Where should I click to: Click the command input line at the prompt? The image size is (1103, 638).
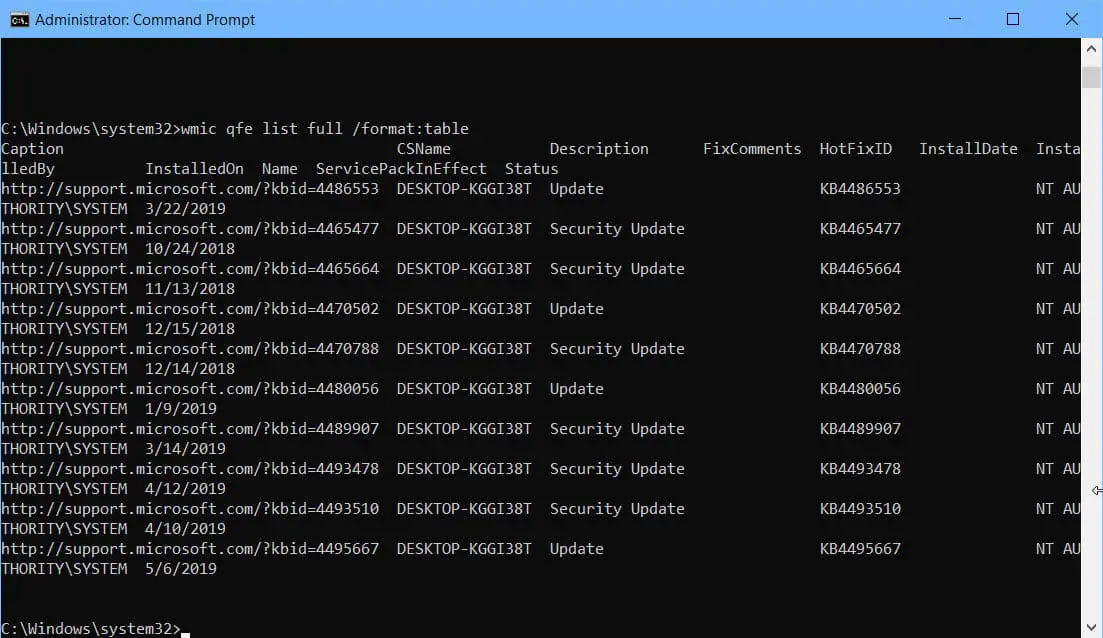coord(185,628)
